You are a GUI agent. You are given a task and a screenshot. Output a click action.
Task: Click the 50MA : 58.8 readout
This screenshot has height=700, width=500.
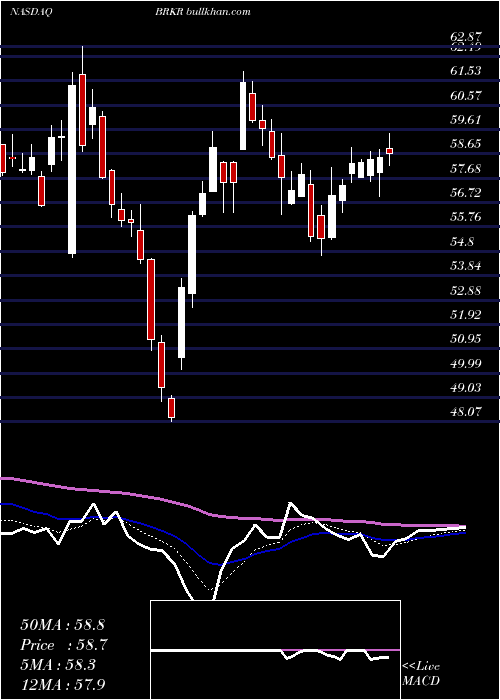[x=63, y=625]
